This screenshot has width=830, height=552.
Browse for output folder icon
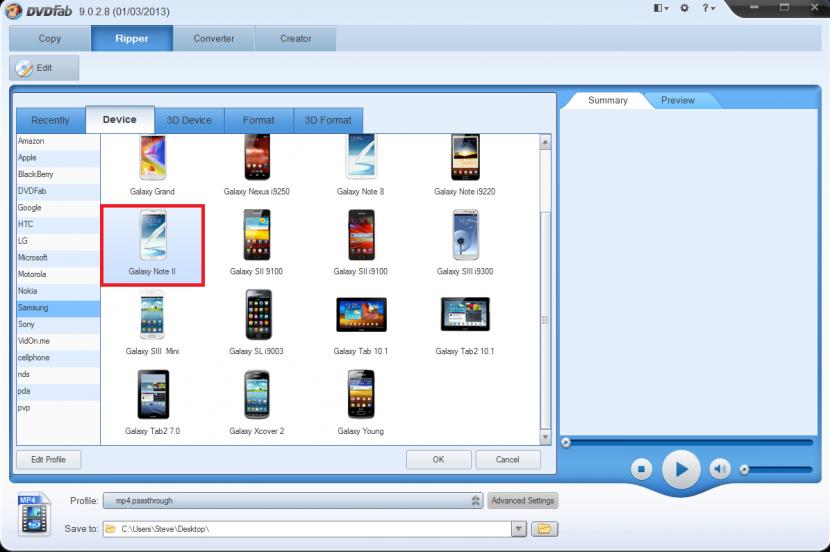pos(546,528)
